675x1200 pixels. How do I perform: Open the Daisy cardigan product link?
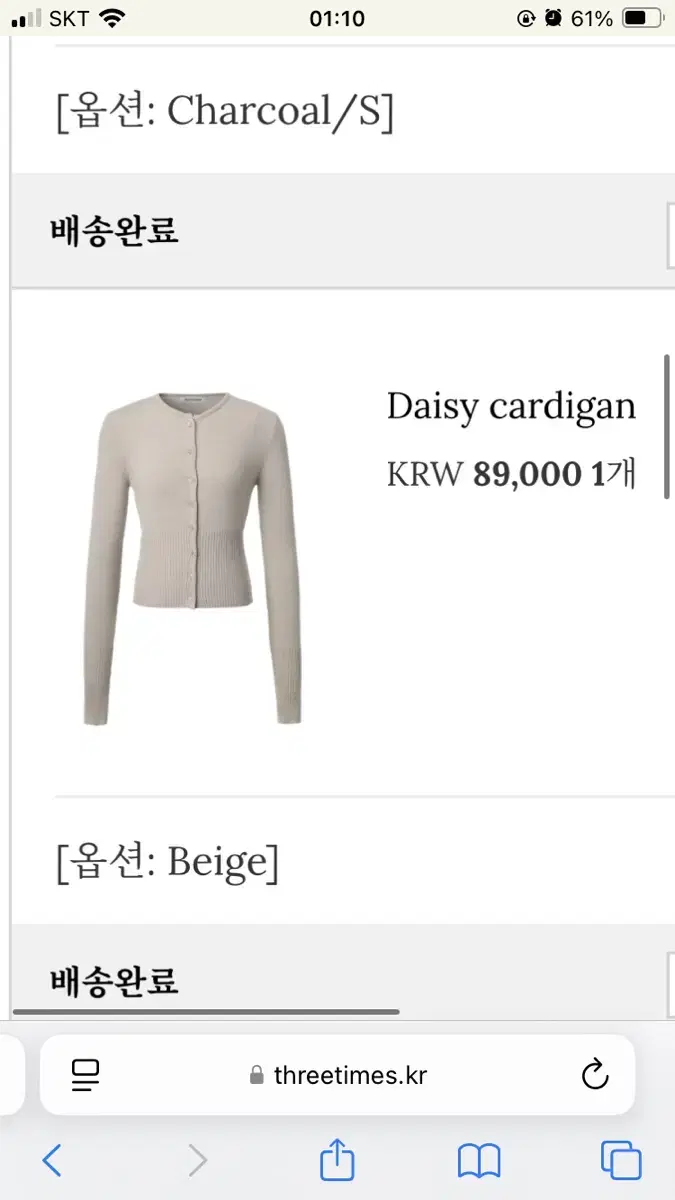coord(511,407)
